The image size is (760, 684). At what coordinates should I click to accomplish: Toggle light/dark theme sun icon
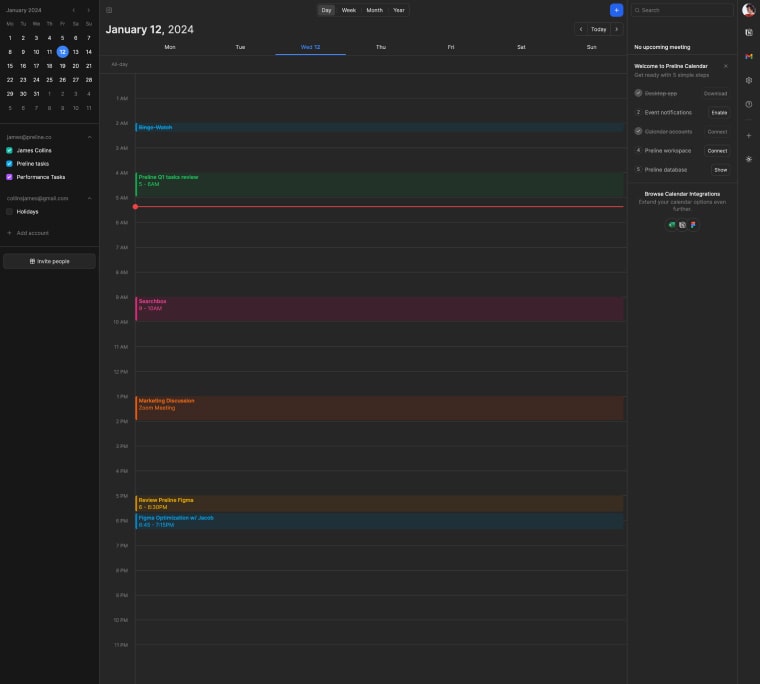pos(748,159)
